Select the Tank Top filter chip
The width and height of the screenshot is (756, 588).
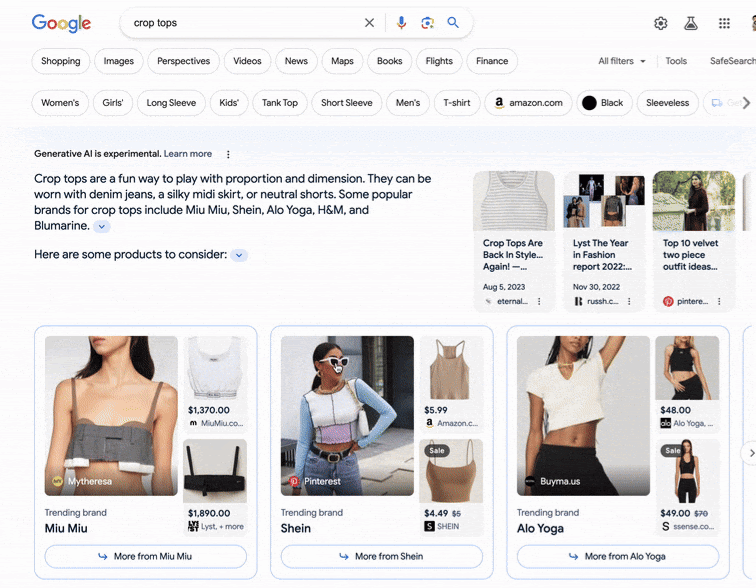[x=280, y=103]
